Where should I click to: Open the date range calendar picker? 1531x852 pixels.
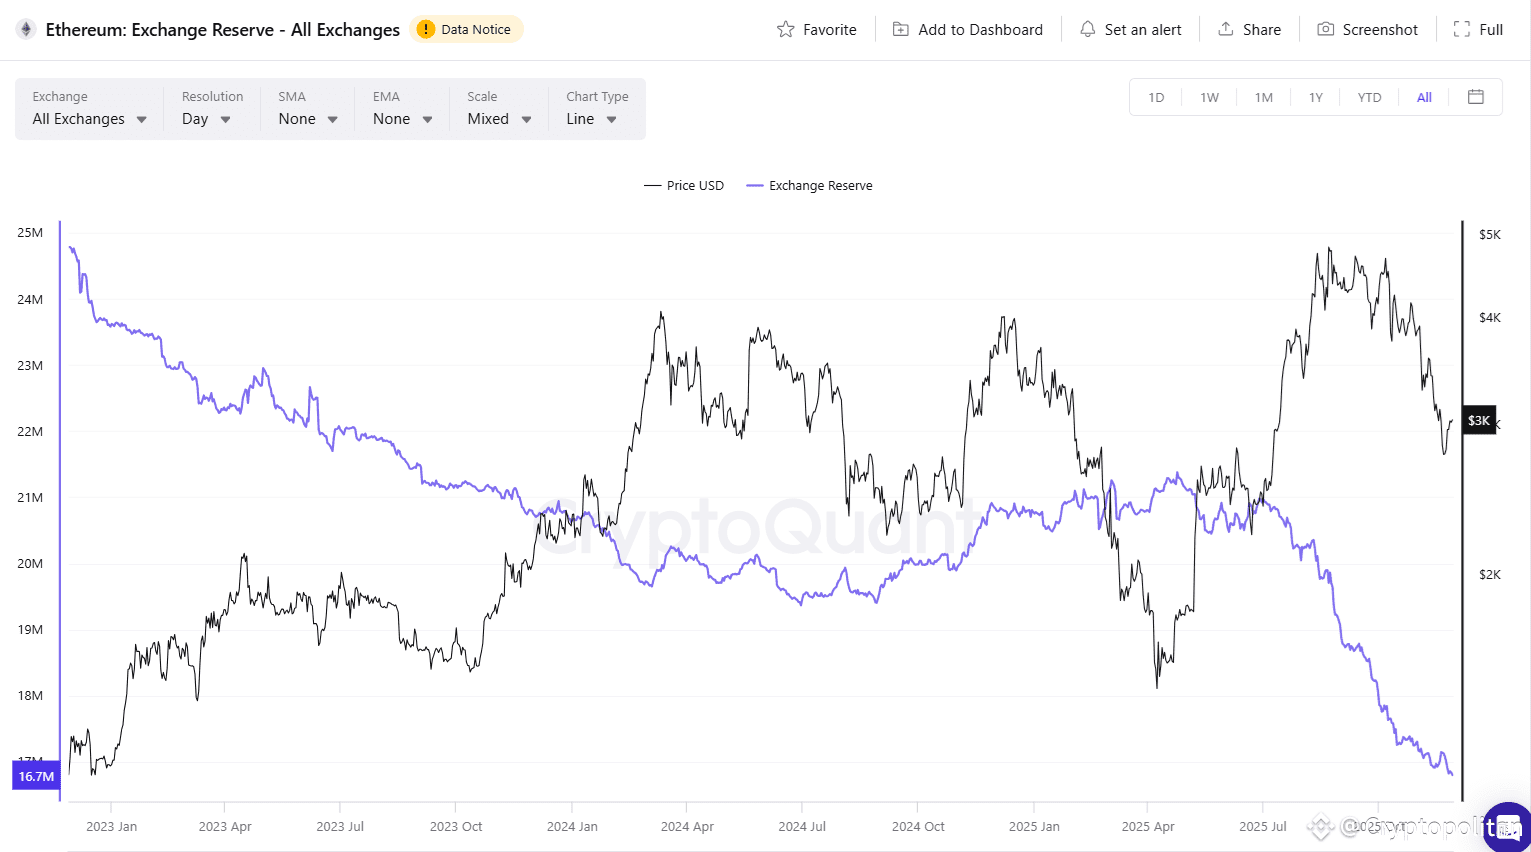[x=1477, y=97]
